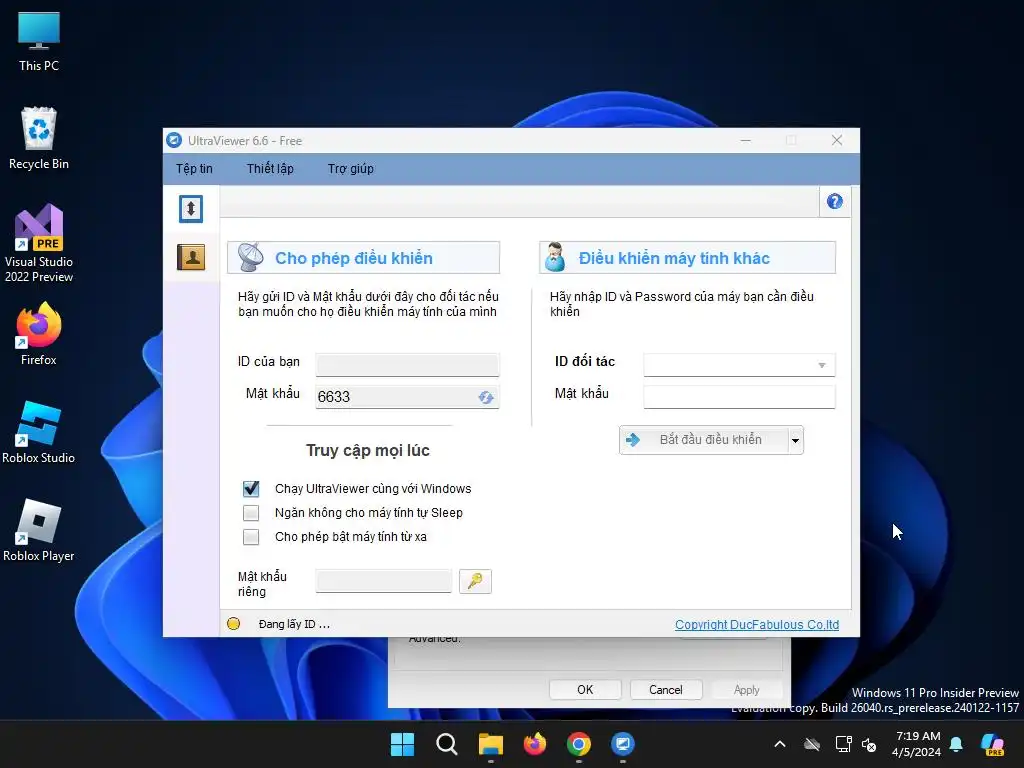
Task: Select the Roblox Studio desktop shortcut
Action: pyautogui.click(x=39, y=432)
